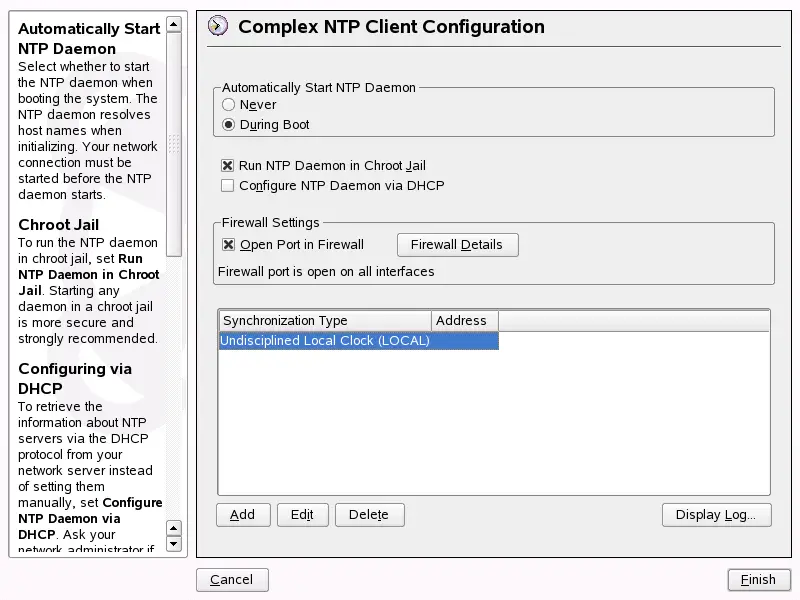Open the Firewall Details dialog

pos(457,244)
